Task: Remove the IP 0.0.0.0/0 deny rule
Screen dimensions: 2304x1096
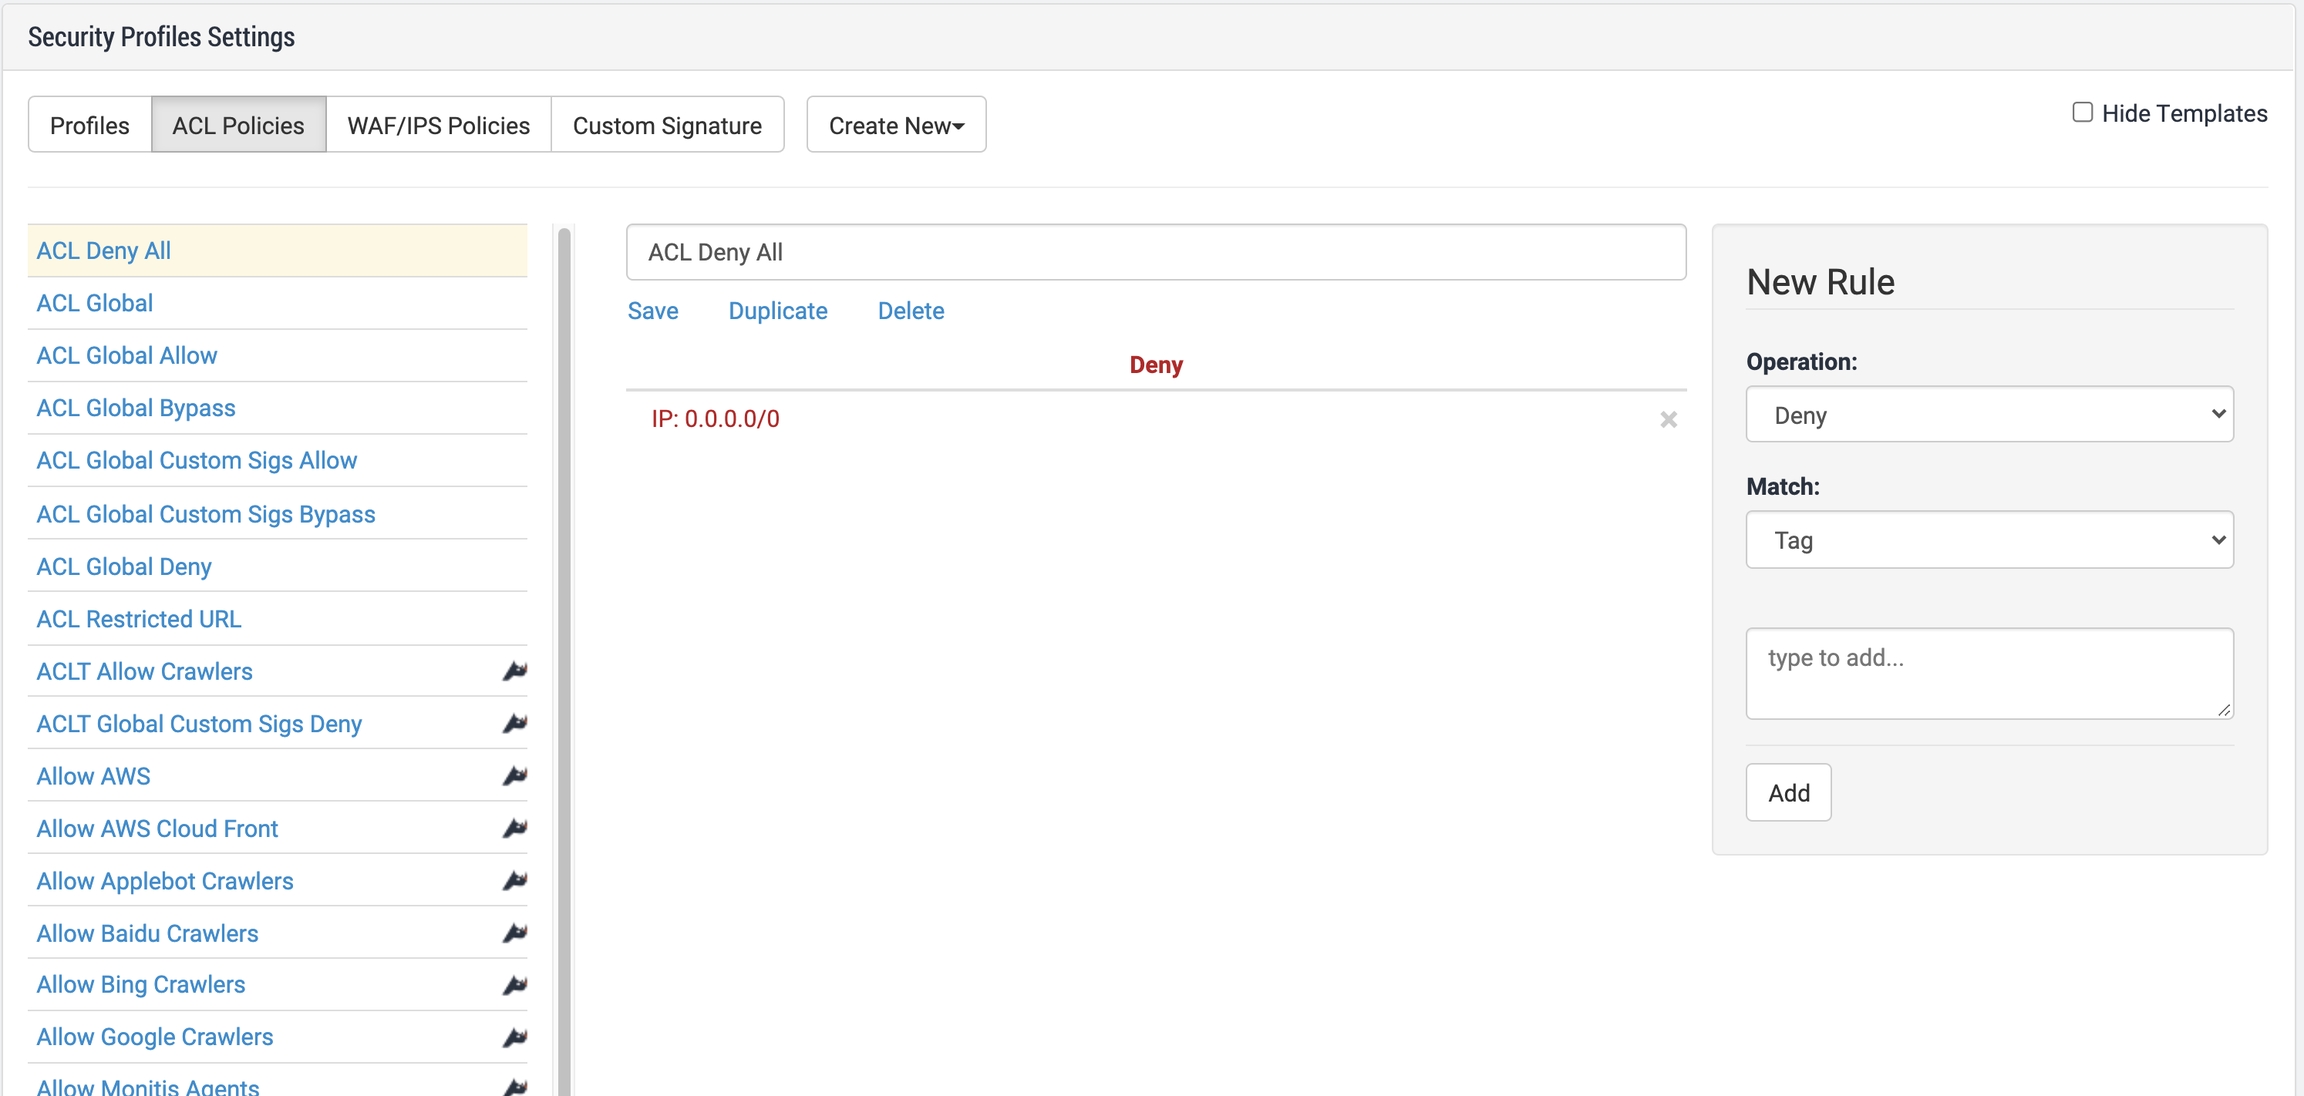Action: [1668, 419]
